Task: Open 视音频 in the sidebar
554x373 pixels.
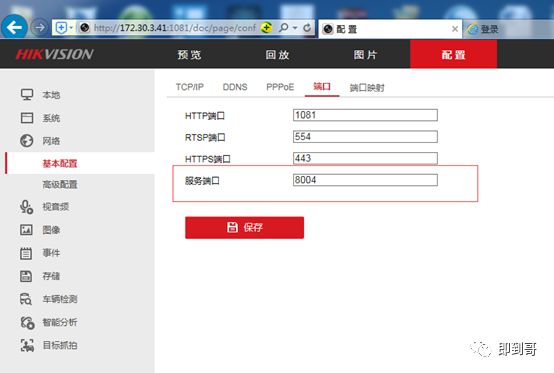Action: pos(55,207)
